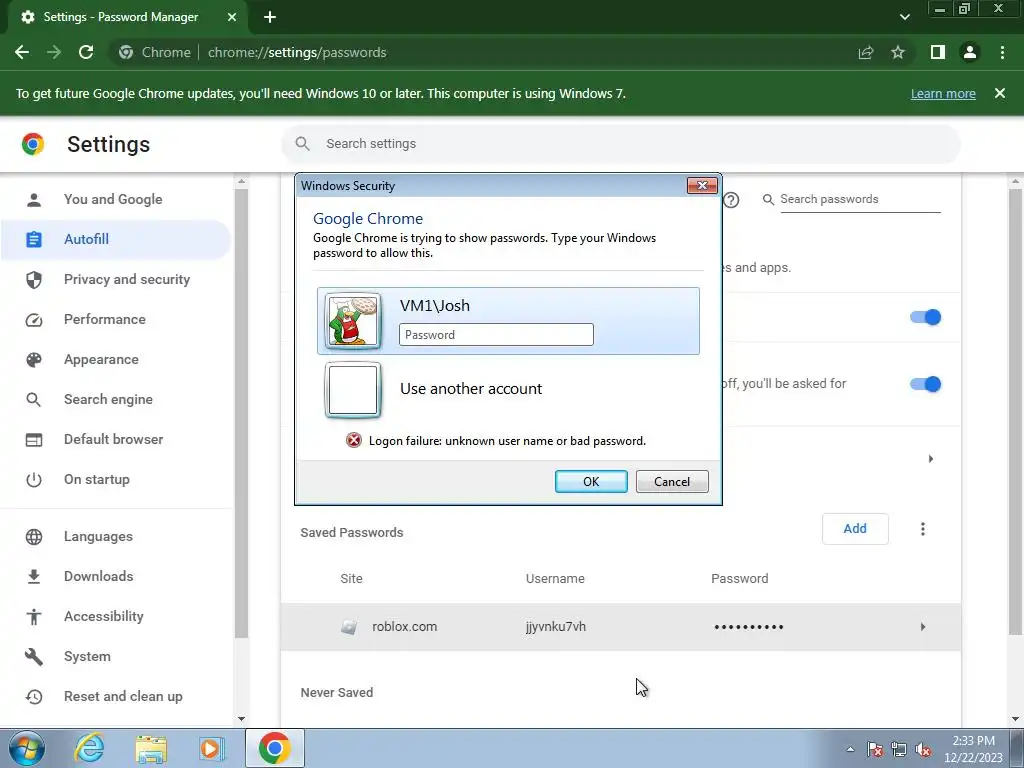Open the Chrome profile avatar menu
Screen dimensions: 1024x768
tap(970, 52)
